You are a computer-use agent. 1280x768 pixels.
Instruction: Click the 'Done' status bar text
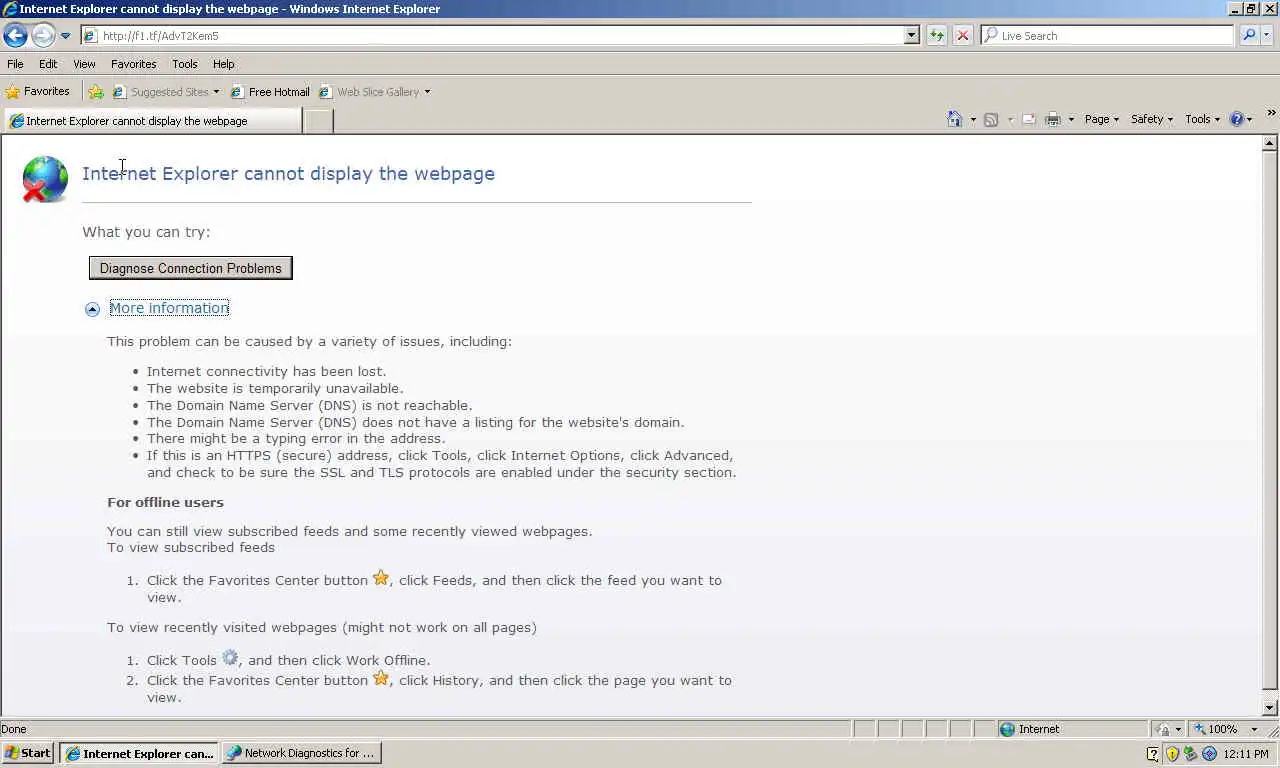click(14, 729)
